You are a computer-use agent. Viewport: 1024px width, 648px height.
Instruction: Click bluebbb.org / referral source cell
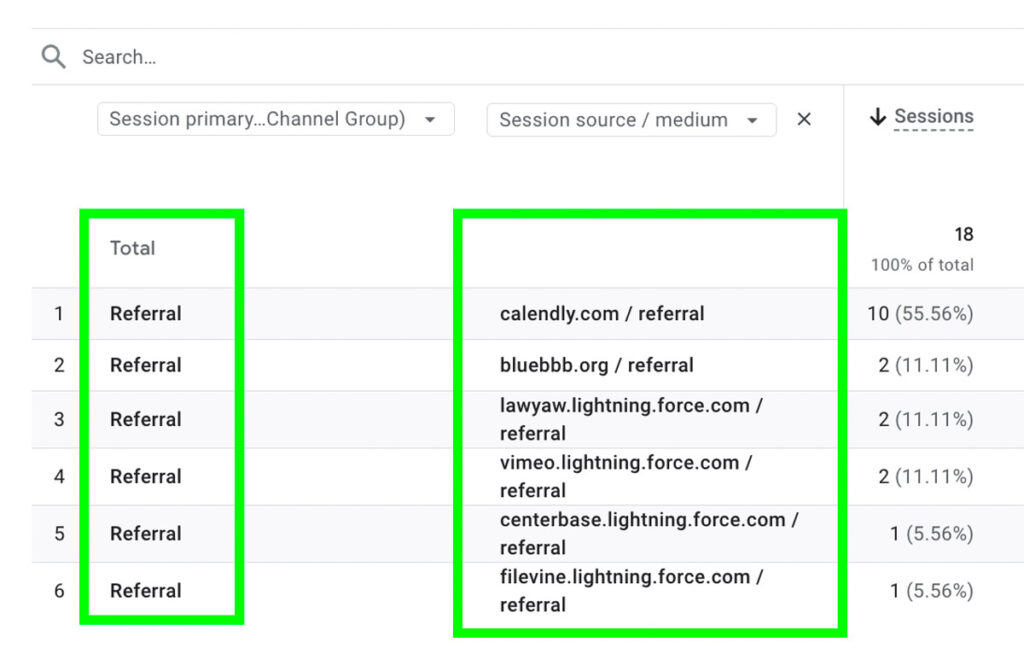pyautogui.click(x=596, y=365)
